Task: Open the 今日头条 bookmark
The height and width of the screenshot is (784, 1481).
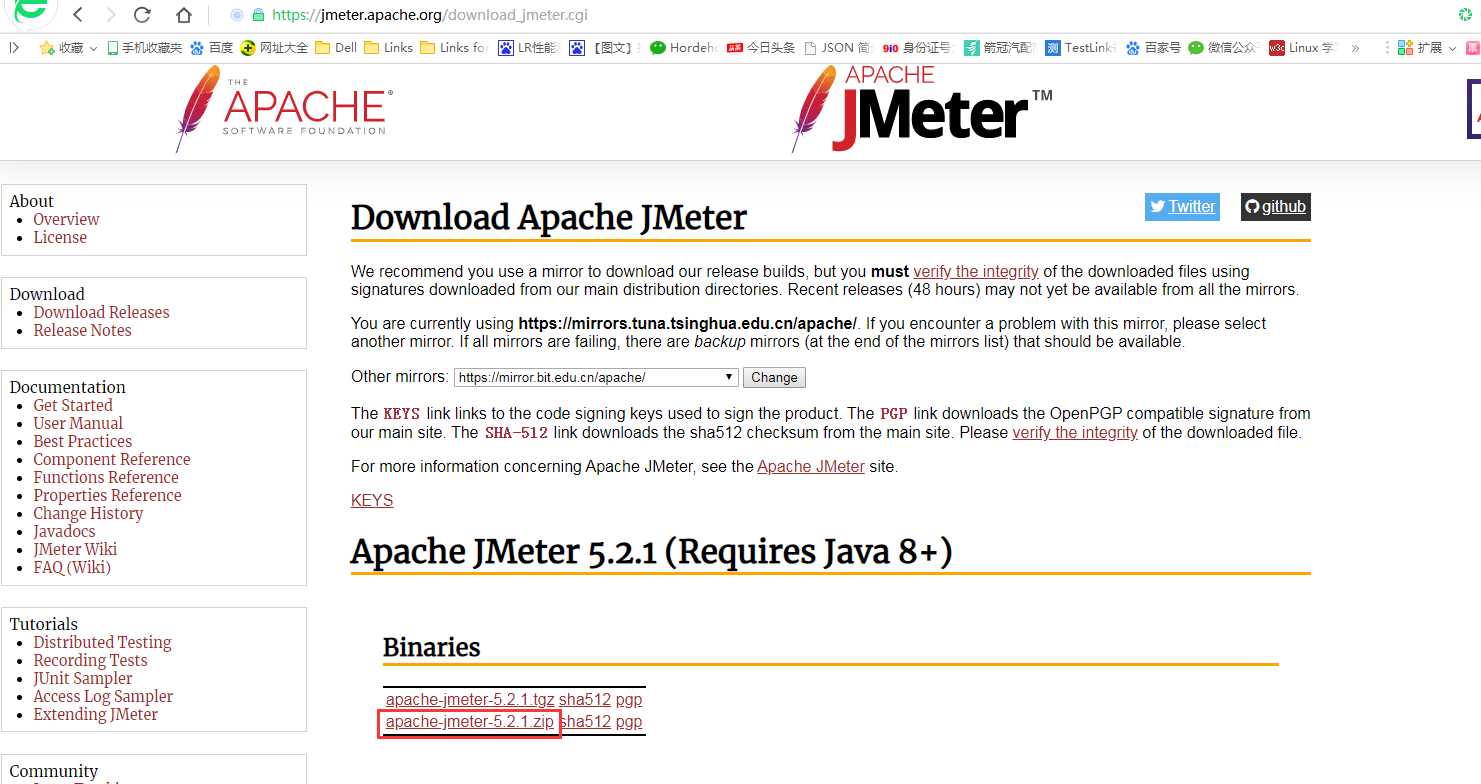Action: 760,47
